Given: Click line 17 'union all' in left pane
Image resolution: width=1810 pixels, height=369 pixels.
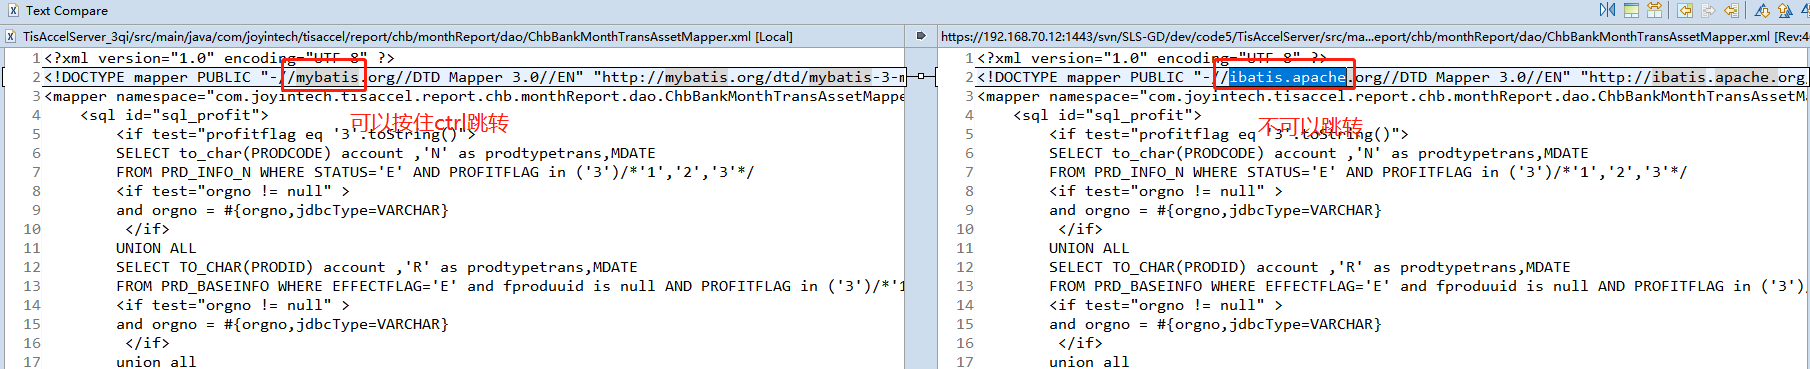Looking at the screenshot, I should [x=156, y=361].
